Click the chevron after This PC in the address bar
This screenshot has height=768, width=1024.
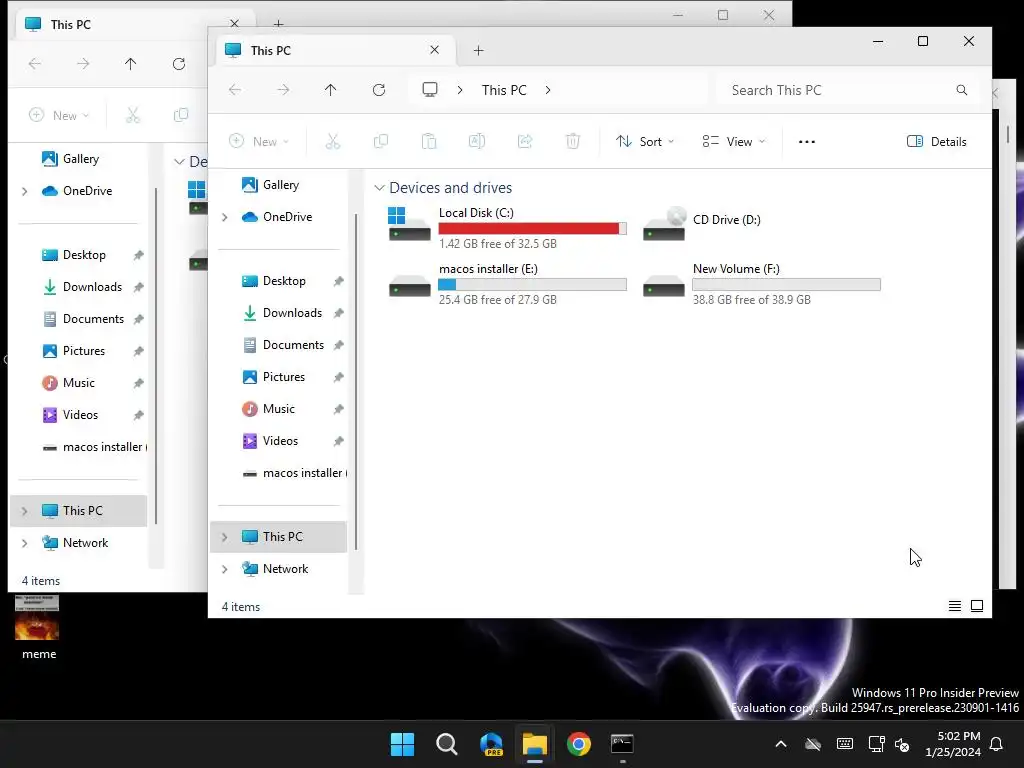point(548,90)
